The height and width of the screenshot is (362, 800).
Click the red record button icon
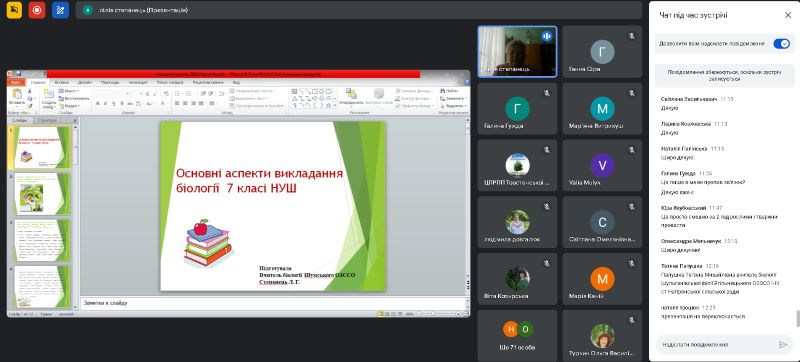tap(37, 10)
